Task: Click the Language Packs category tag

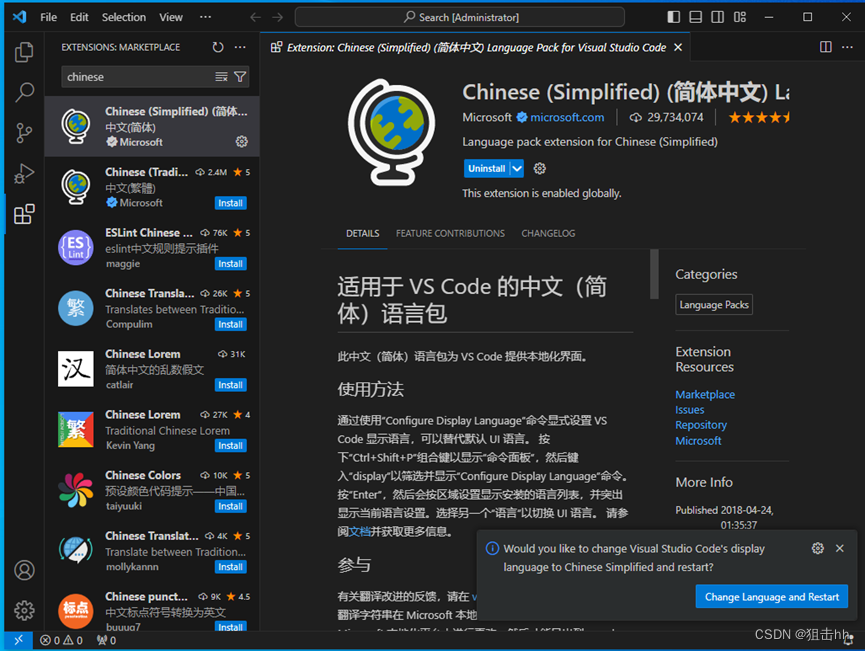Action: click(714, 305)
